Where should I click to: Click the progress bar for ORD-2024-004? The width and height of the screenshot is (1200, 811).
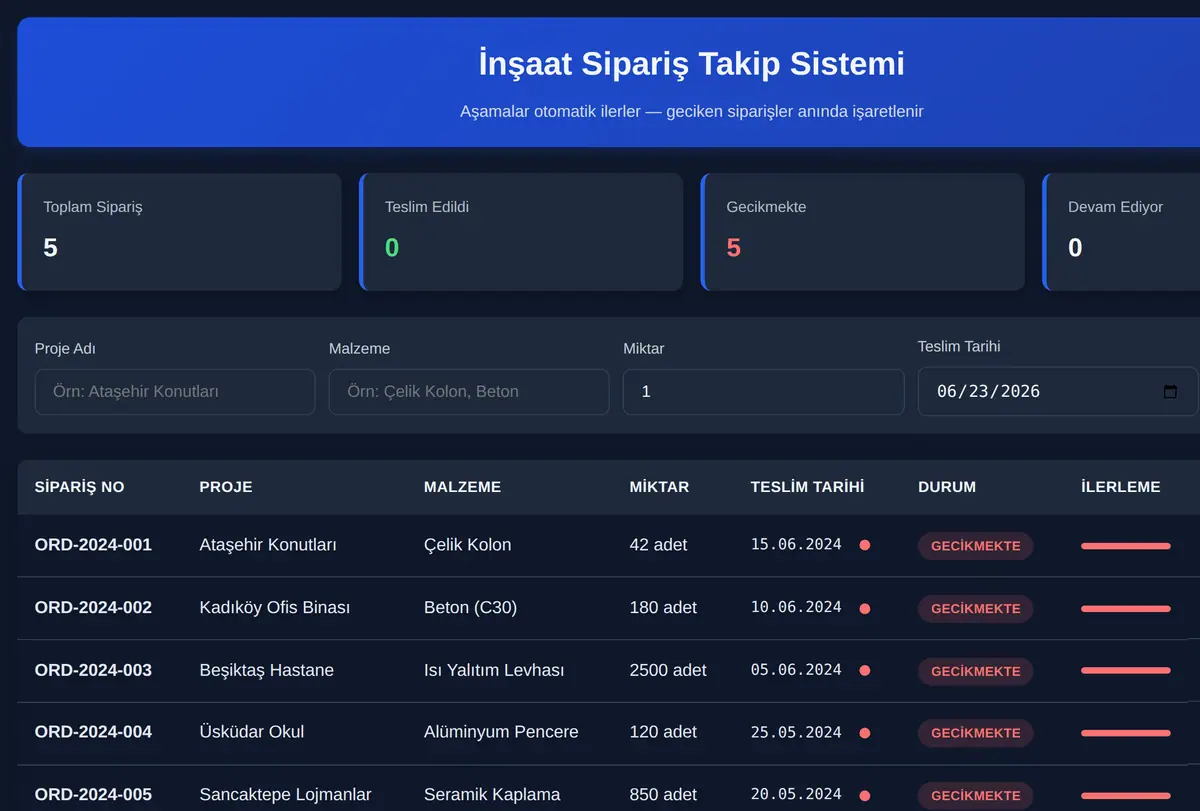(x=1126, y=733)
